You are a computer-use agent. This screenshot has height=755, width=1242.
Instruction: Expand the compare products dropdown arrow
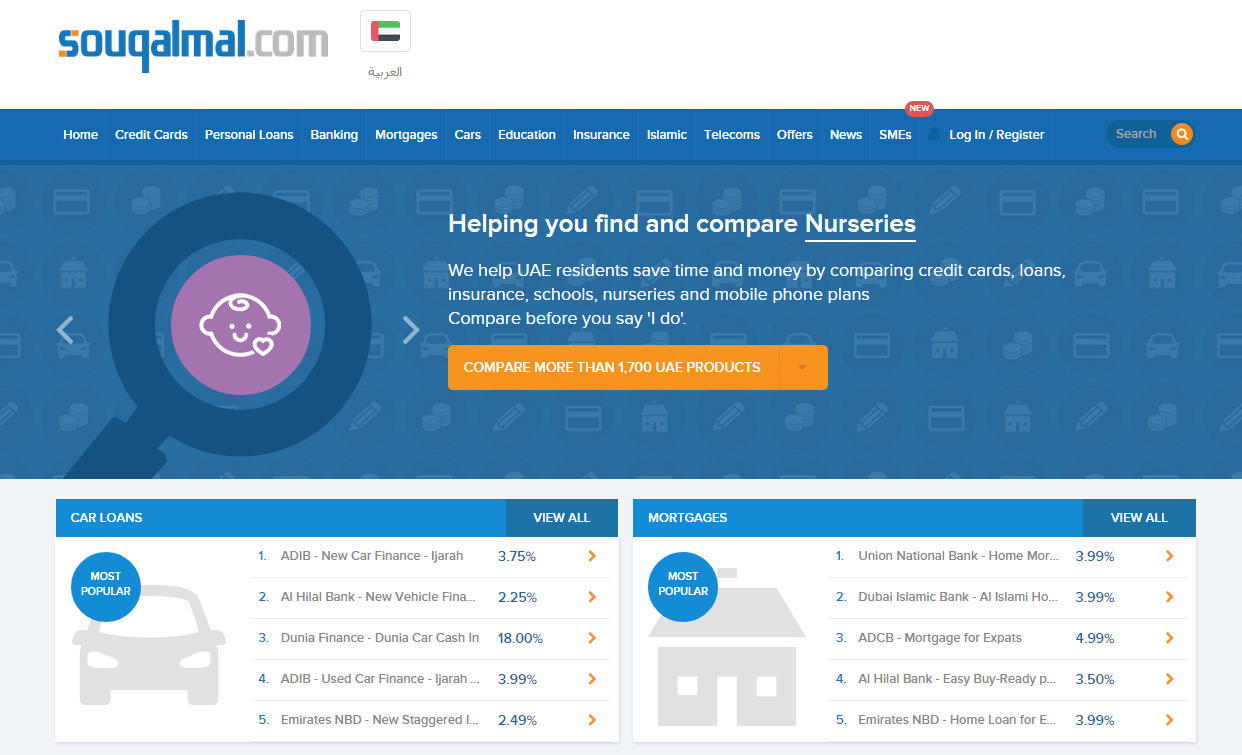pyautogui.click(x=802, y=367)
